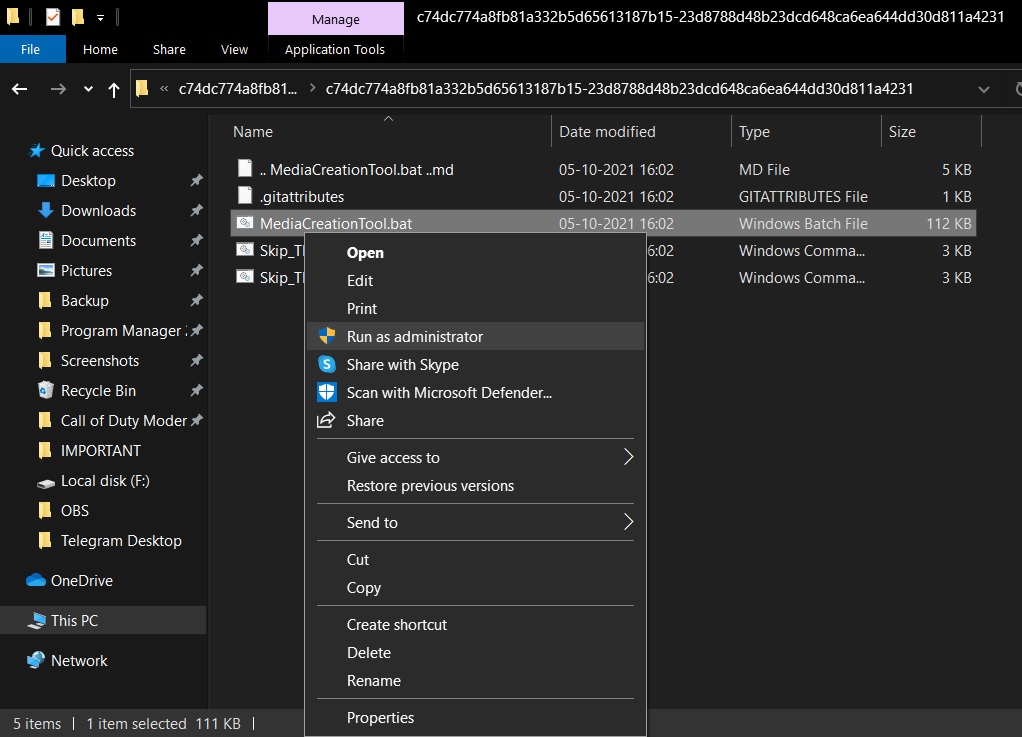Click the address bar folder icon

(x=142, y=88)
